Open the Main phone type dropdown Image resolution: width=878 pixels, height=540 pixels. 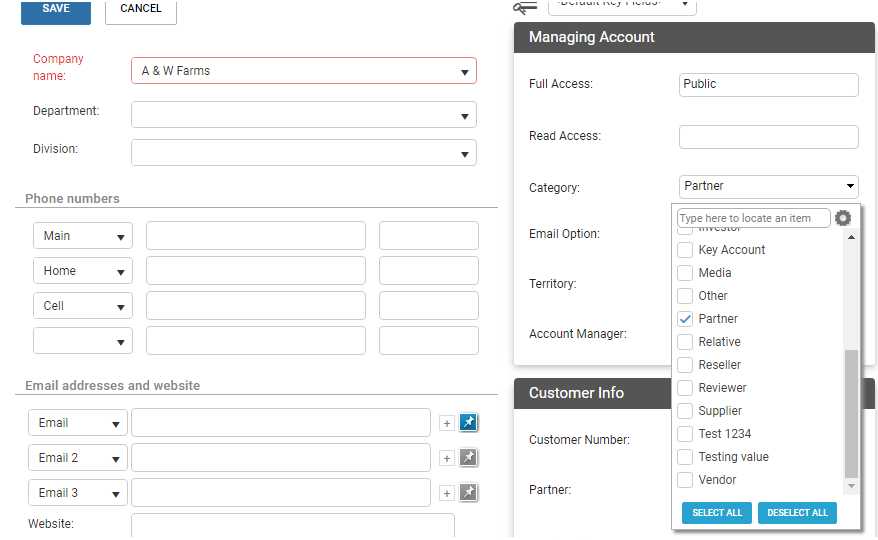point(83,236)
